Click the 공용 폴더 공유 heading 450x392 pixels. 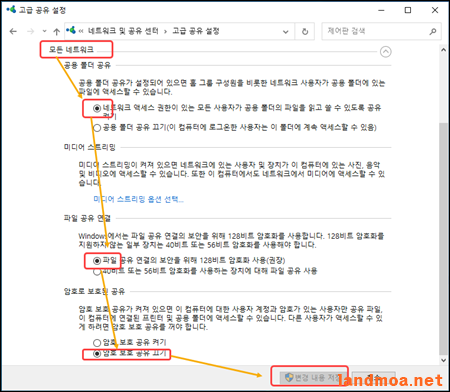87,65
